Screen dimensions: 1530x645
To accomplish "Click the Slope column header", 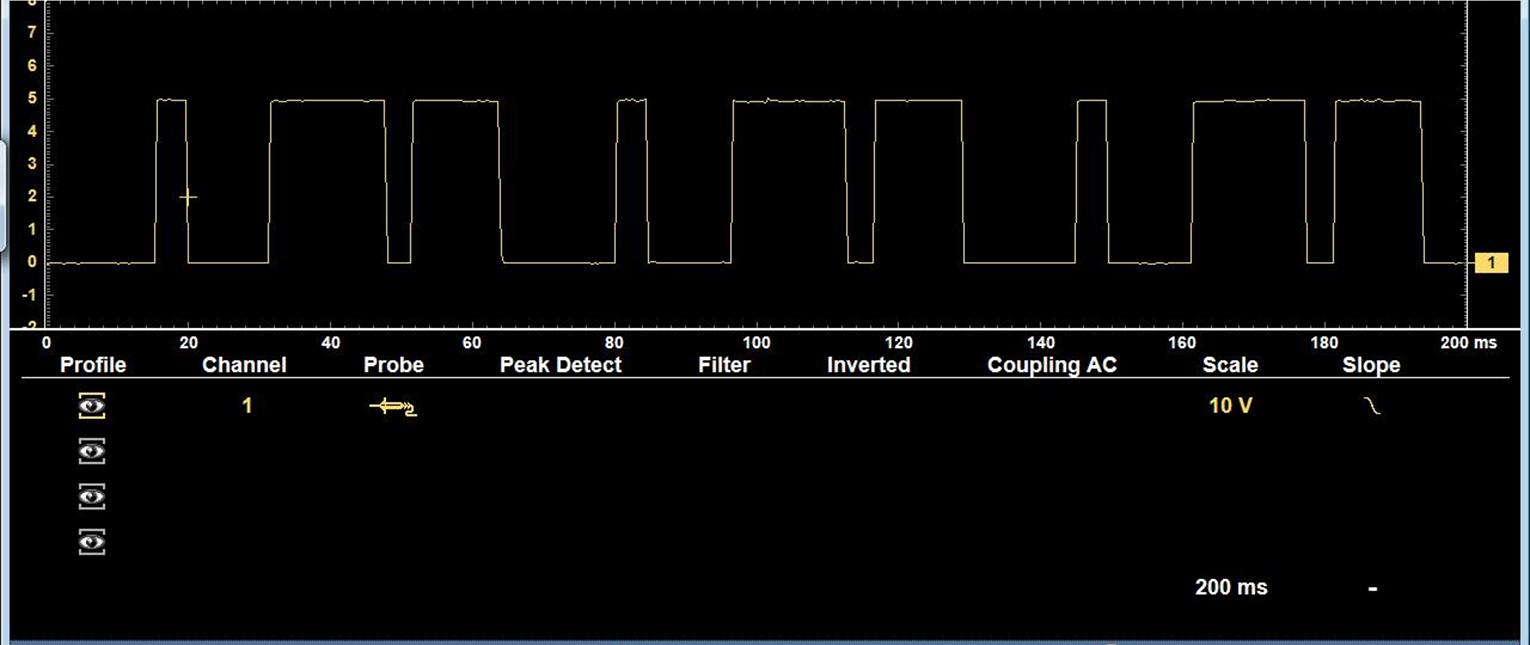I will click(1370, 365).
